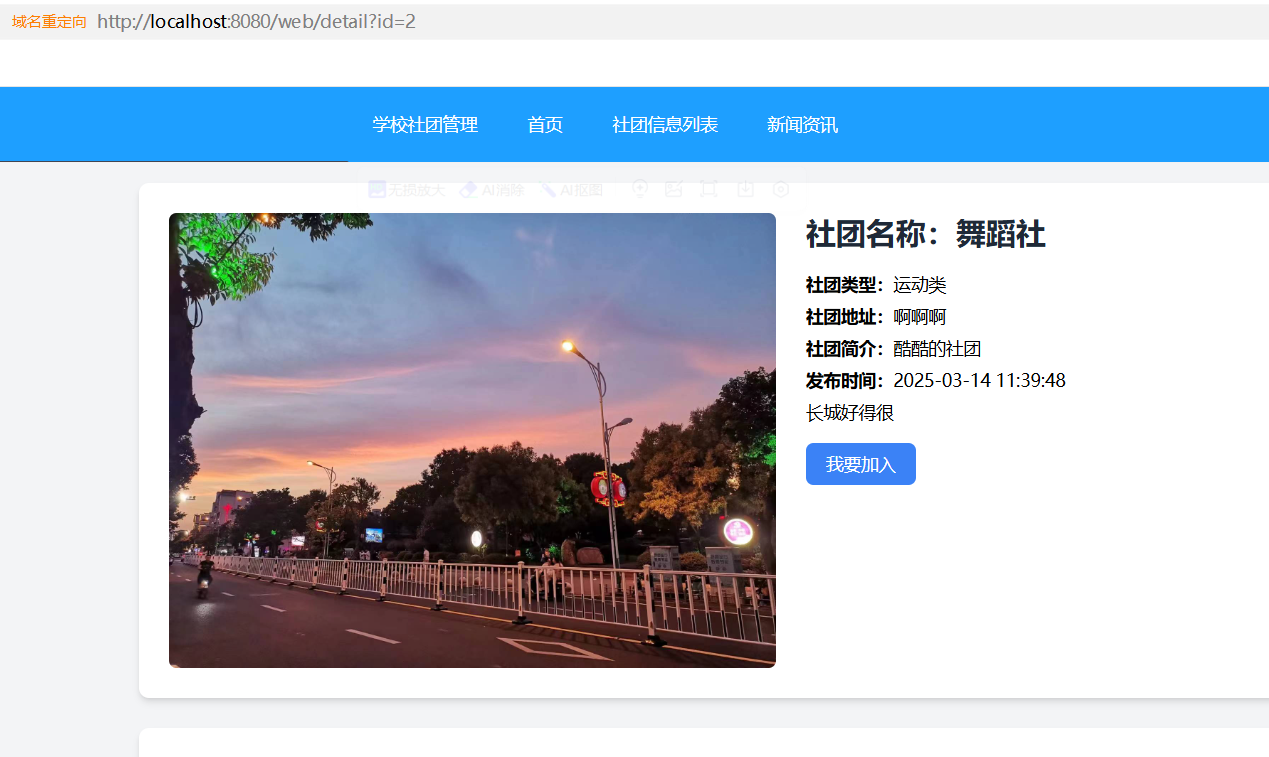Click the sunset street photo
Viewport: 1269px width, 757px height.
point(472,440)
